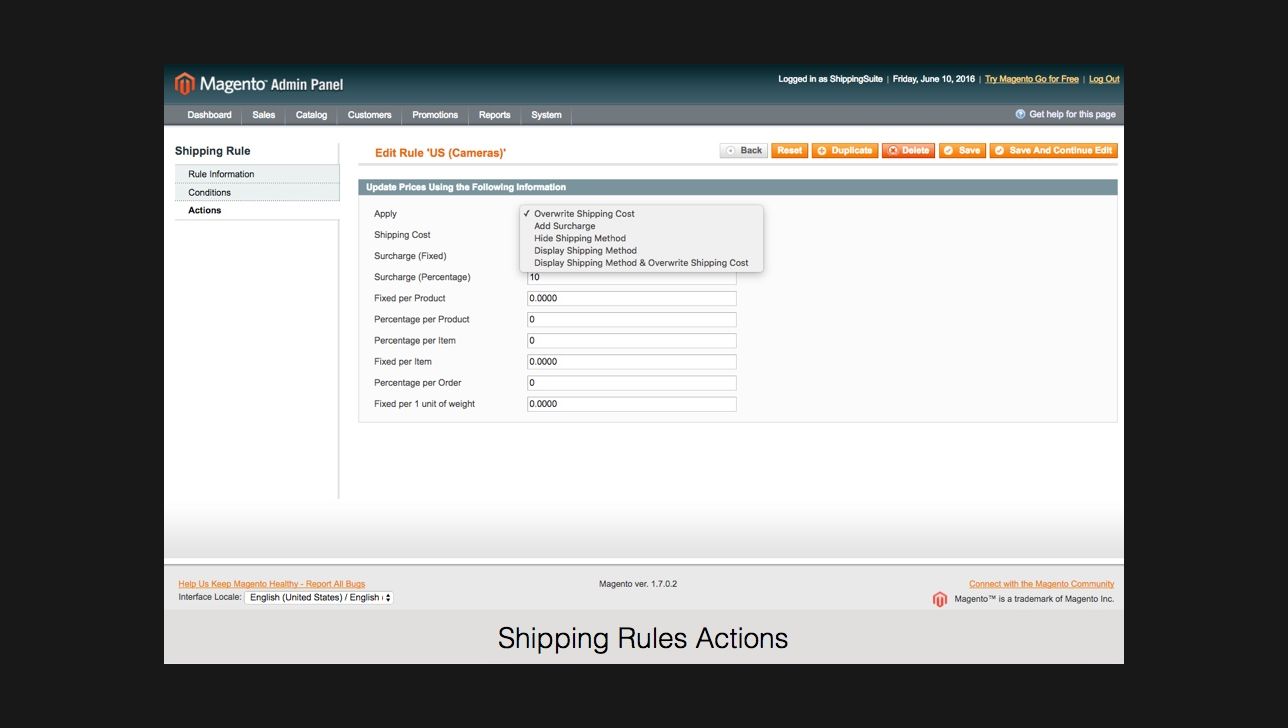Click Fixed per Product input field
Image resolution: width=1288 pixels, height=728 pixels.
click(631, 299)
